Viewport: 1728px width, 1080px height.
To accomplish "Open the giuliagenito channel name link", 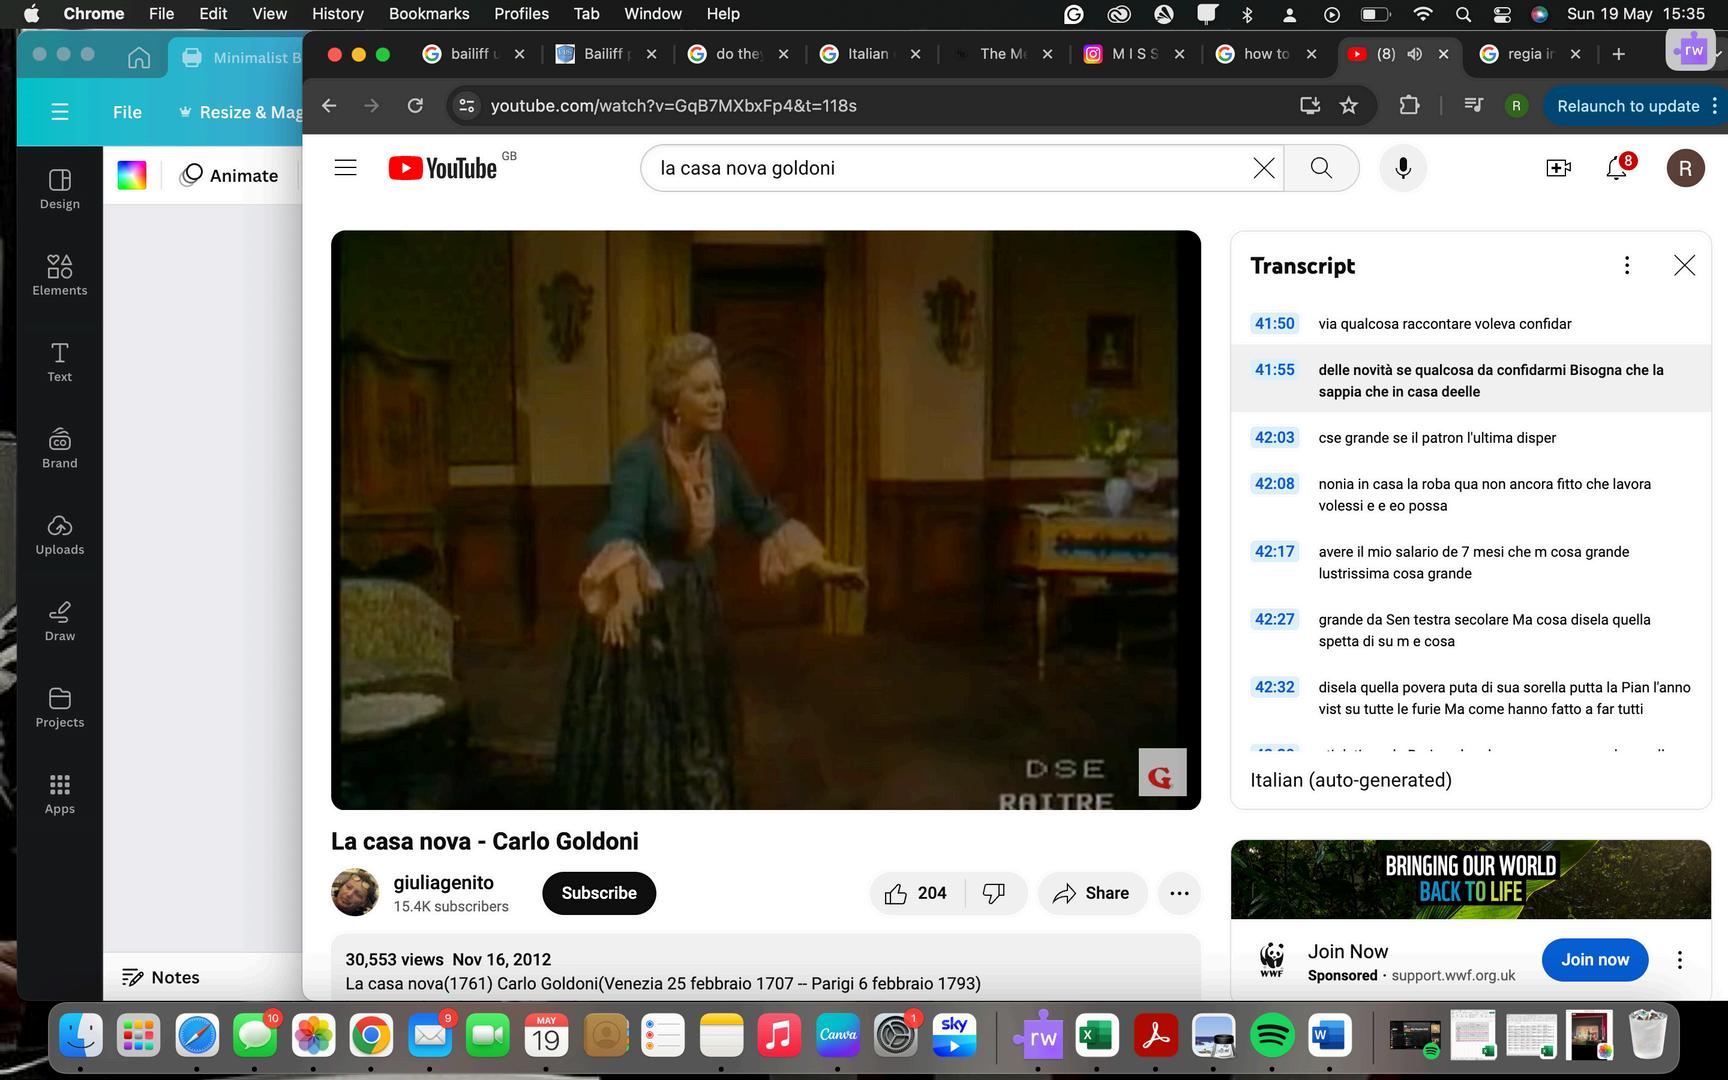I will (x=444, y=882).
